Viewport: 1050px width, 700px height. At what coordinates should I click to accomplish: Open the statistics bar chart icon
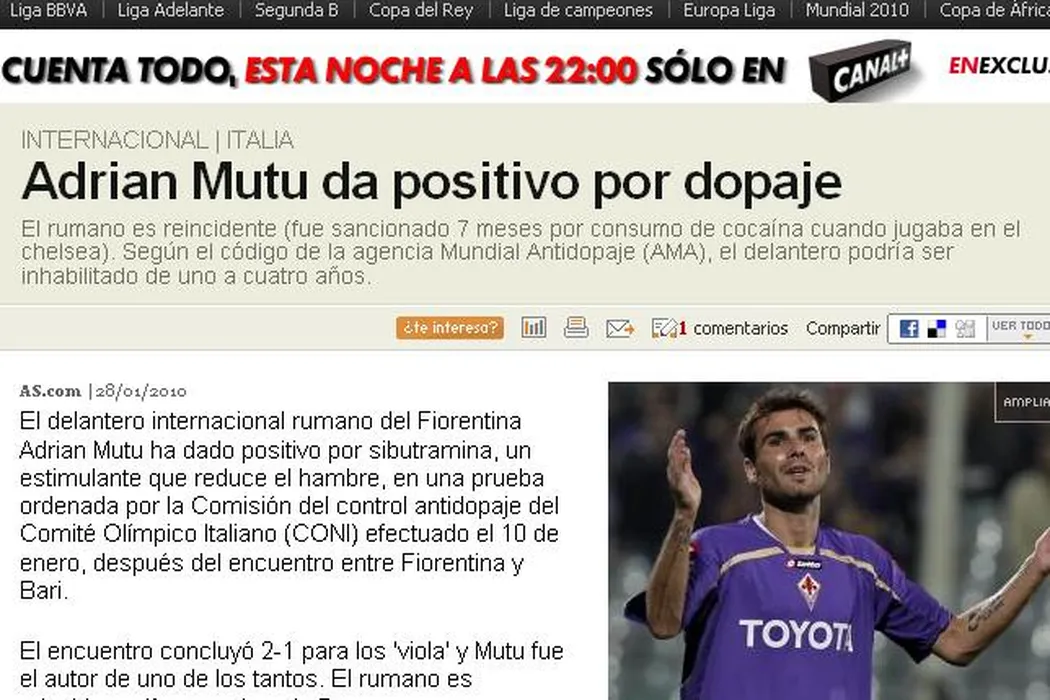tap(534, 328)
